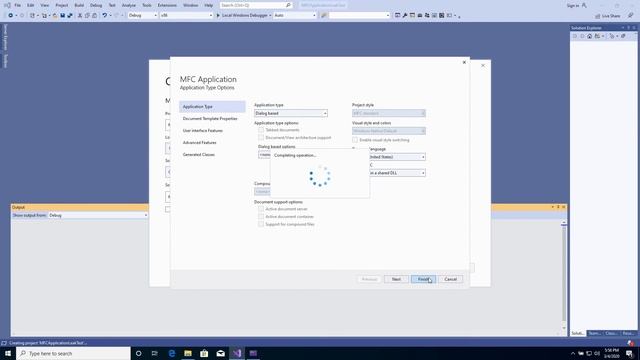Click the Home icon in Solution Explorer

click(x=589, y=36)
